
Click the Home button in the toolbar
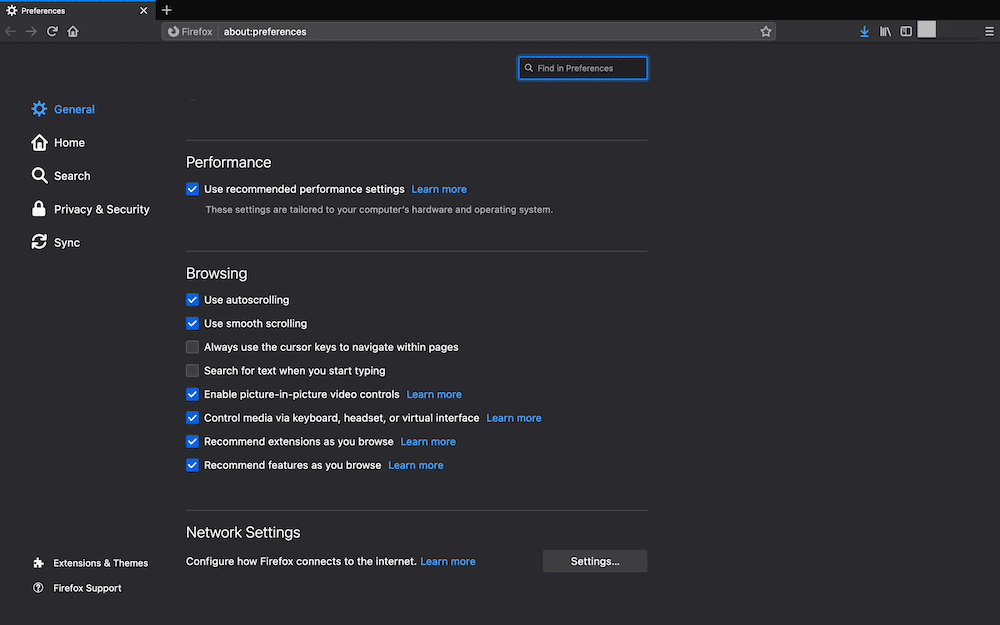tap(72, 31)
